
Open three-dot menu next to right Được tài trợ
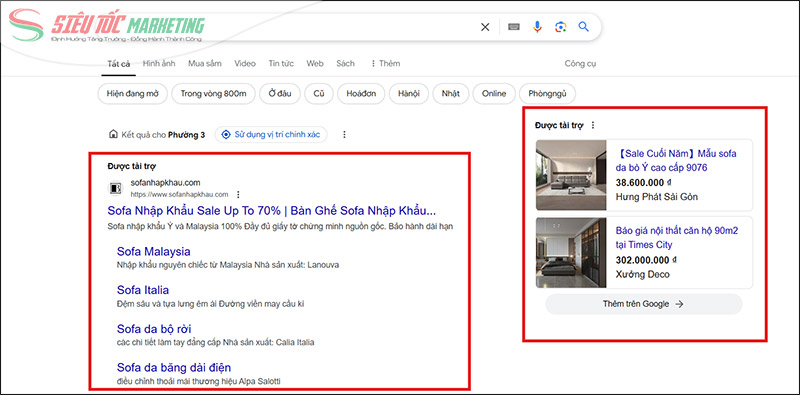[x=592, y=125]
